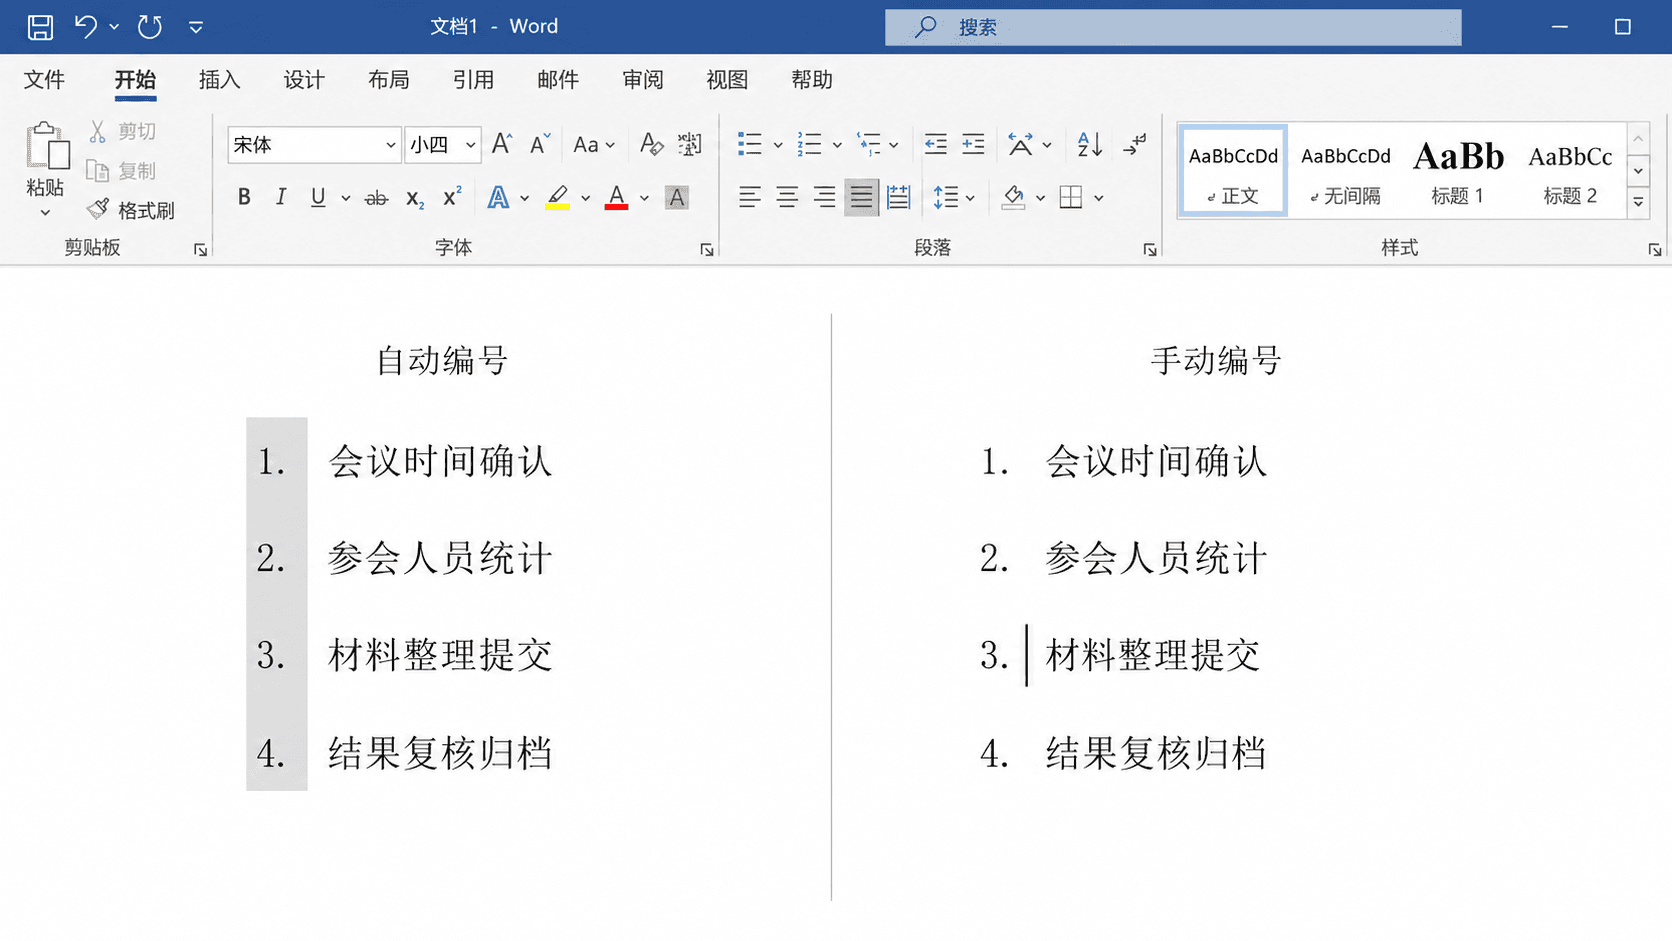Toggle Bold formatting
The image size is (1672, 941).
pyautogui.click(x=244, y=198)
